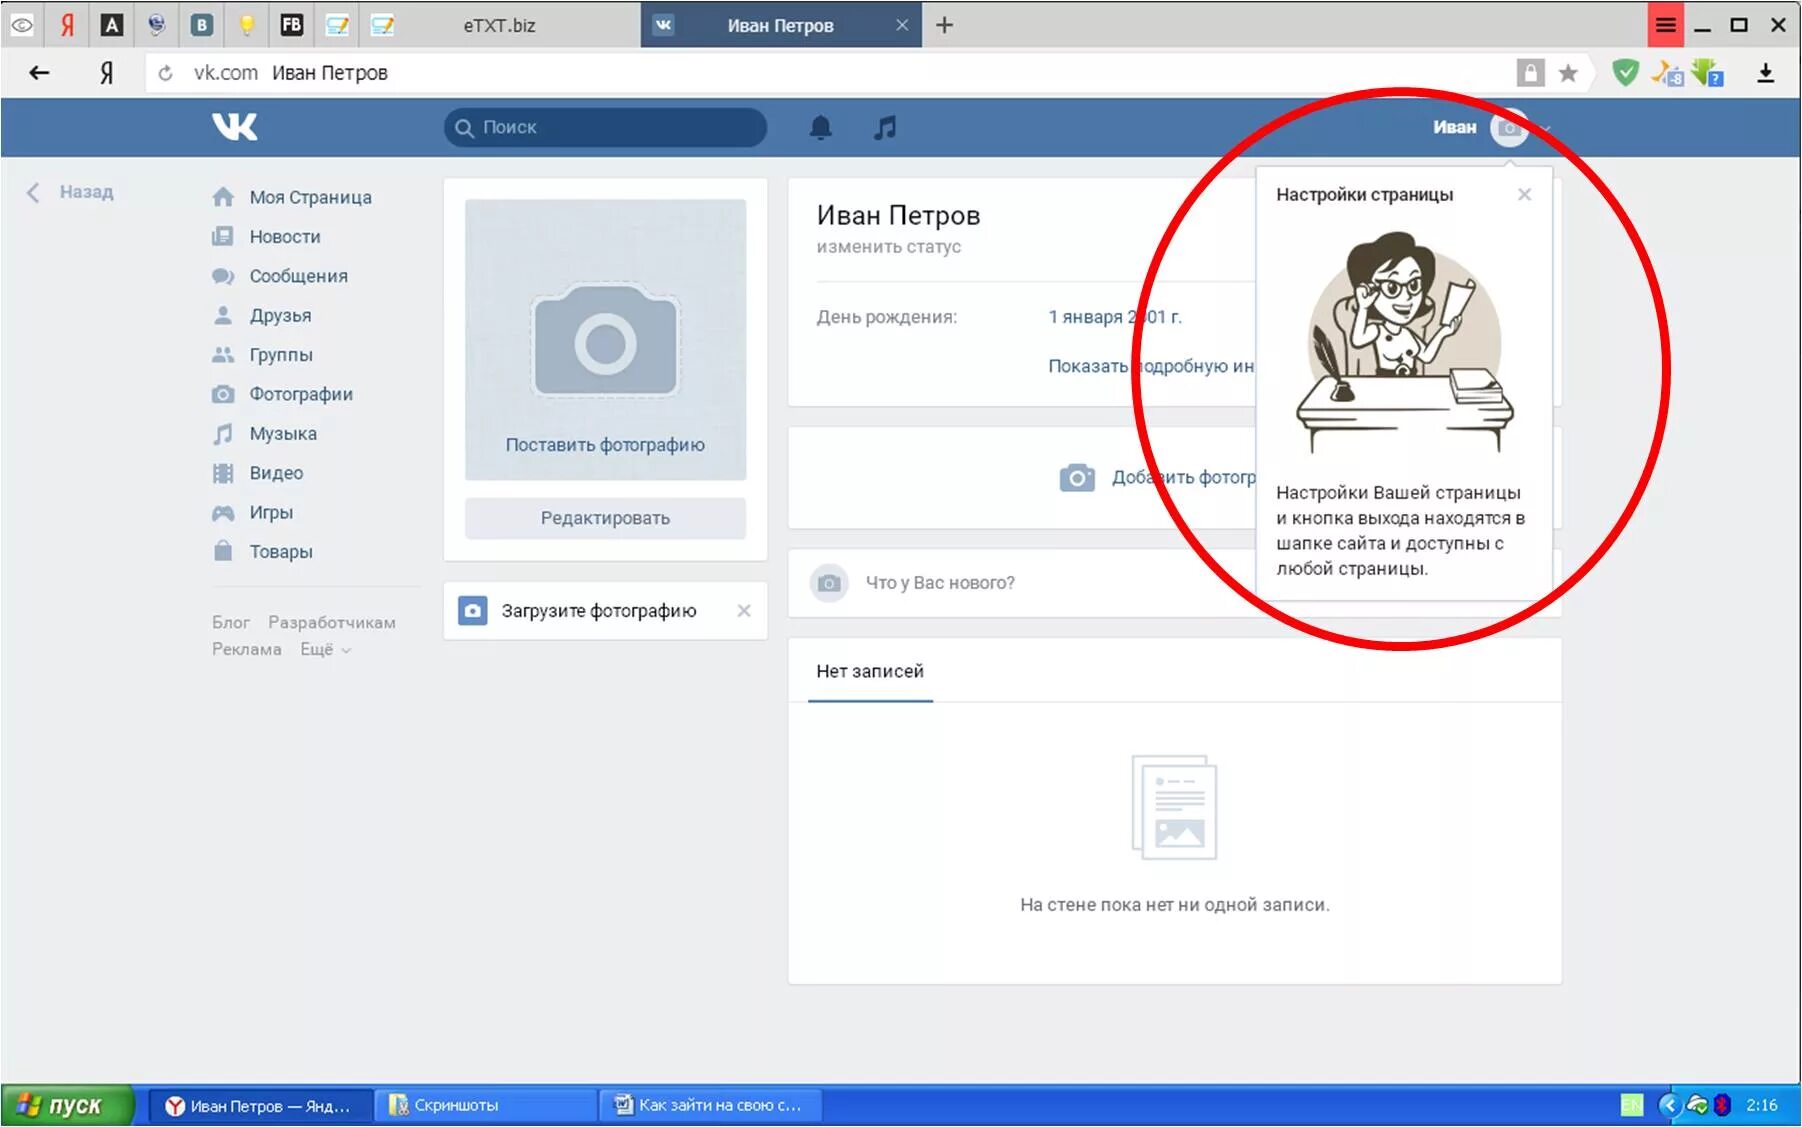Open browser downloads arrow icon
Screen dimensions: 1802x1127
point(1765,73)
